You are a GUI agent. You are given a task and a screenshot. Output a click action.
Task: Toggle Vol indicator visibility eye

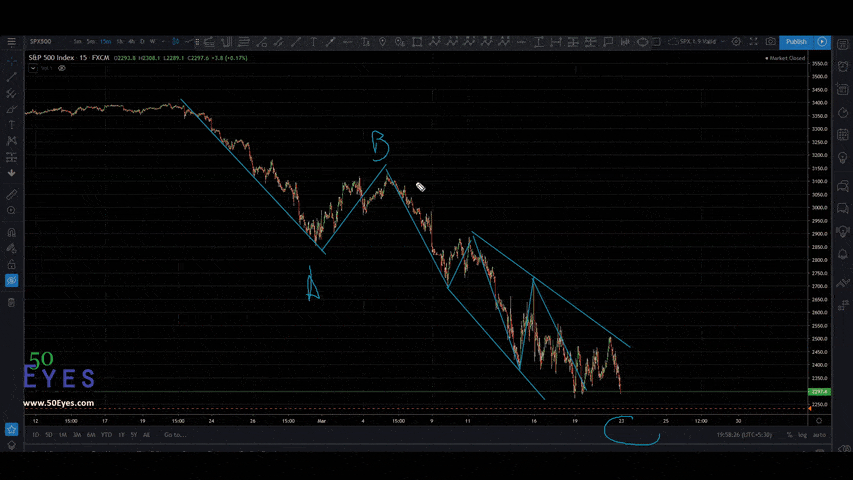coord(61,68)
